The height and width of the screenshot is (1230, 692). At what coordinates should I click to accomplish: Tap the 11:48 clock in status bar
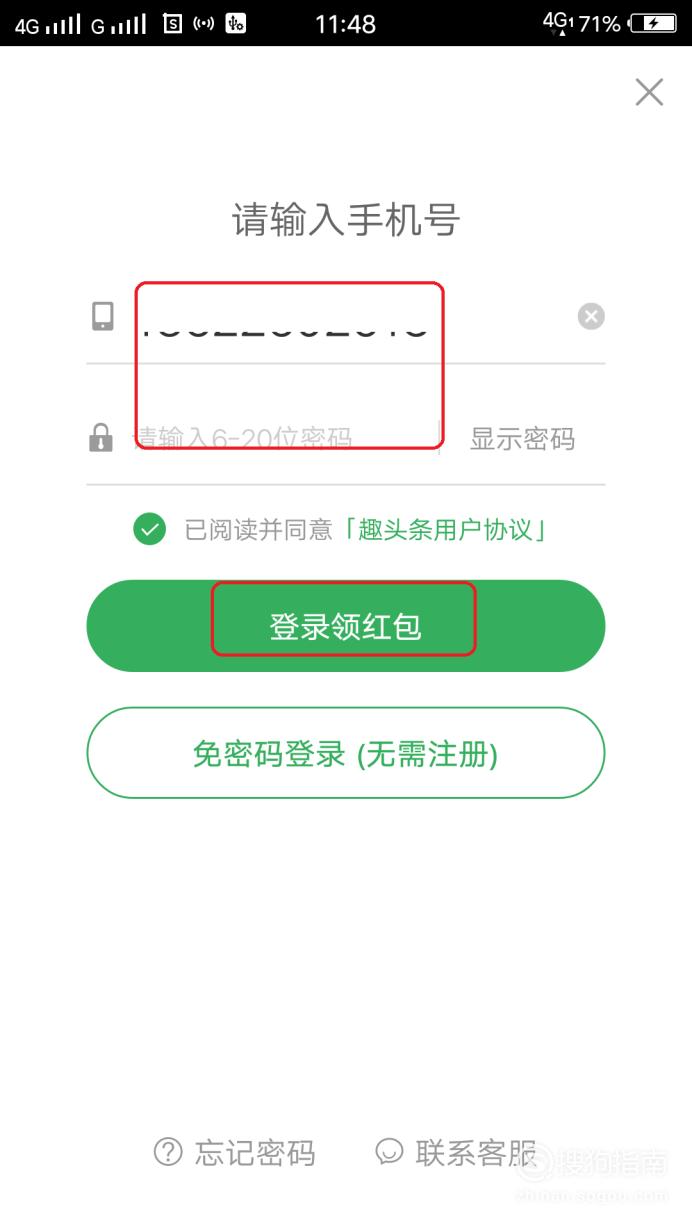pyautogui.click(x=345, y=24)
